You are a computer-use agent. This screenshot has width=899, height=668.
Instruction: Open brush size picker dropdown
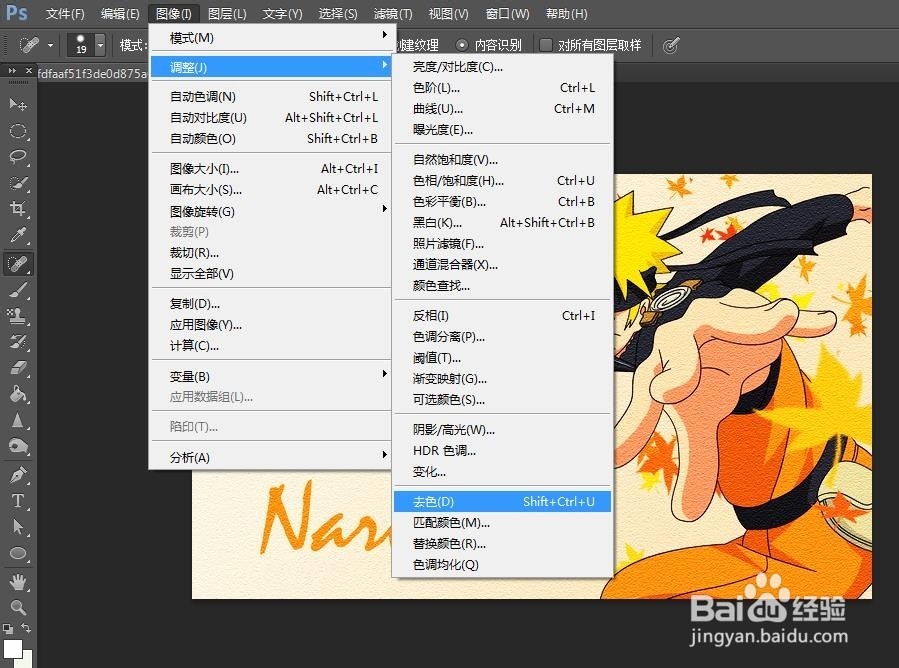pos(100,45)
